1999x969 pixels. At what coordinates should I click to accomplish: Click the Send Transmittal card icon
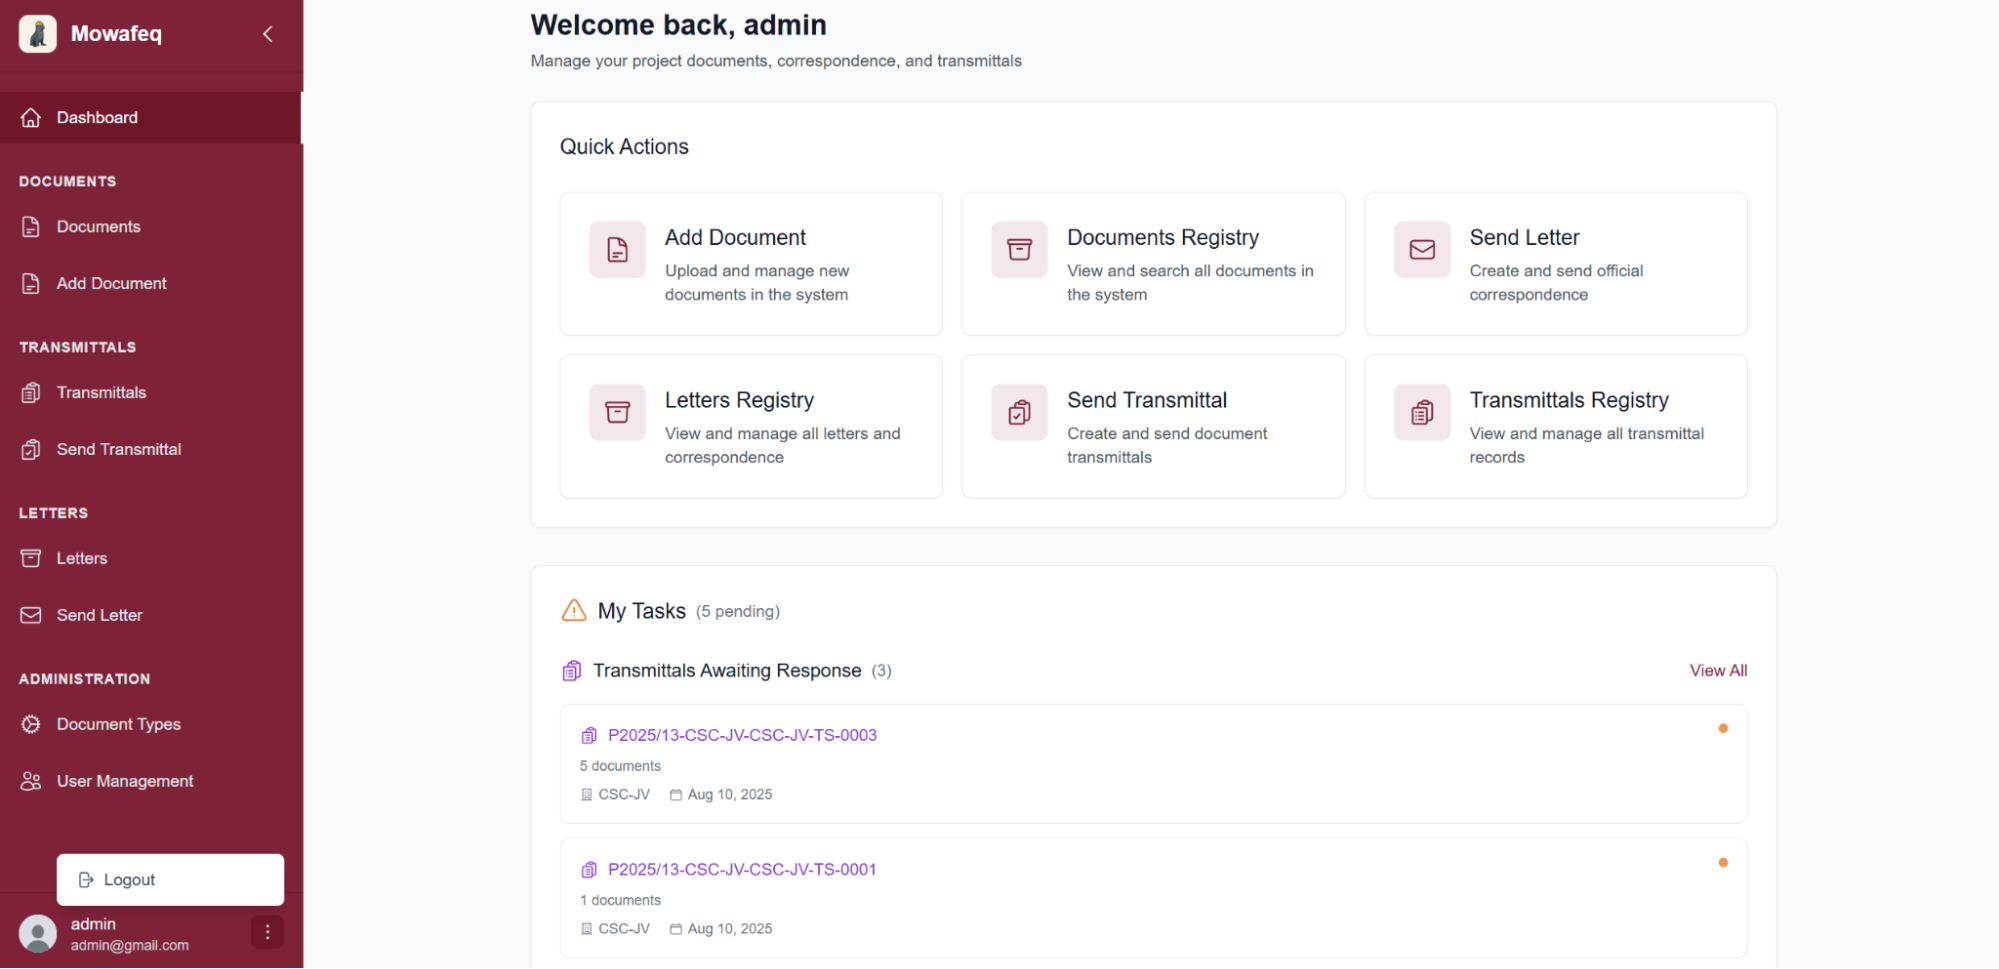click(1019, 412)
